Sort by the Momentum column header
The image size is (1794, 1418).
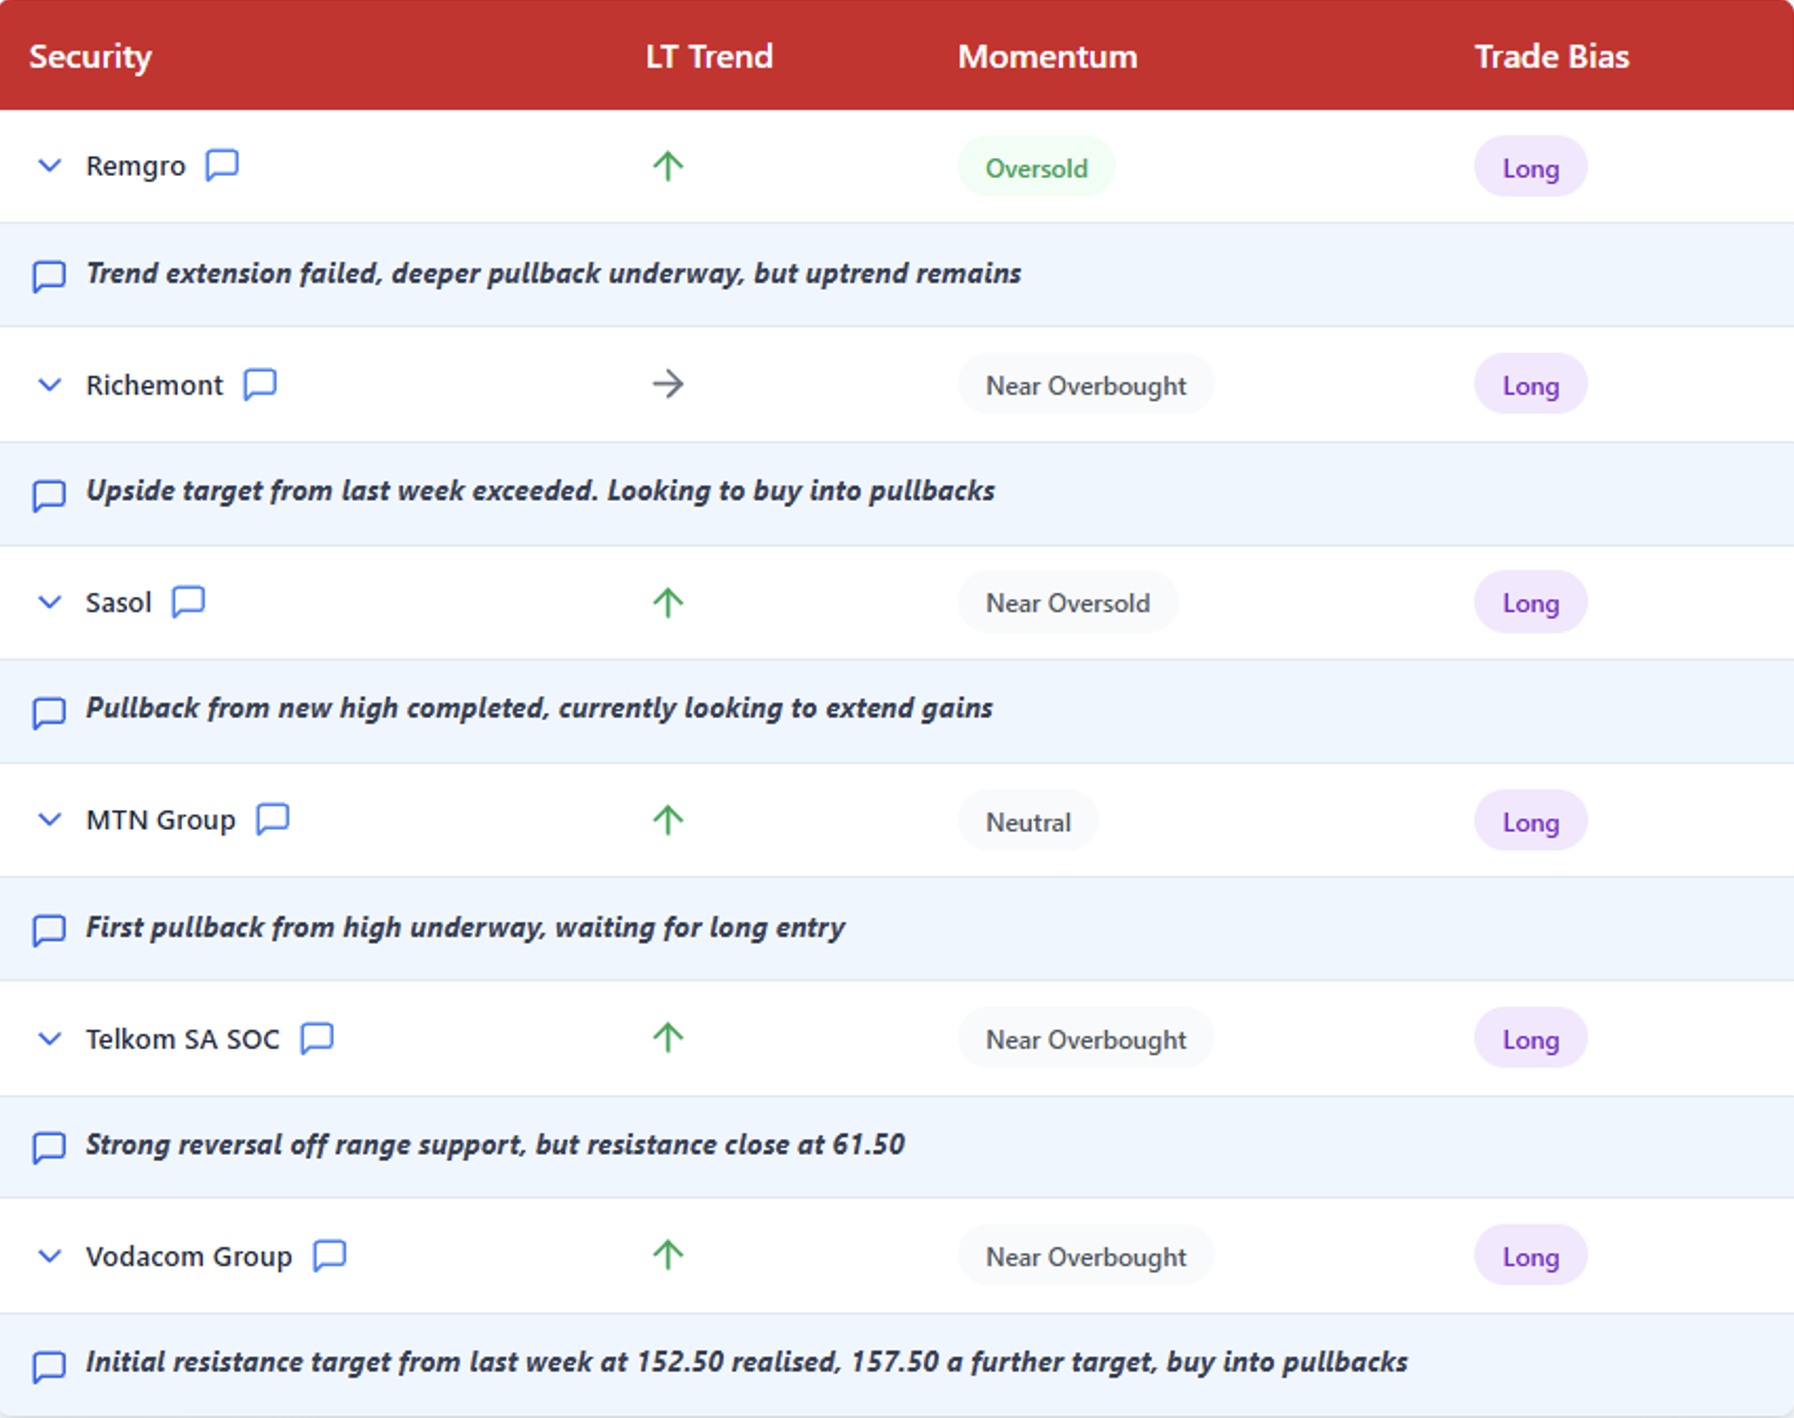click(x=1047, y=56)
